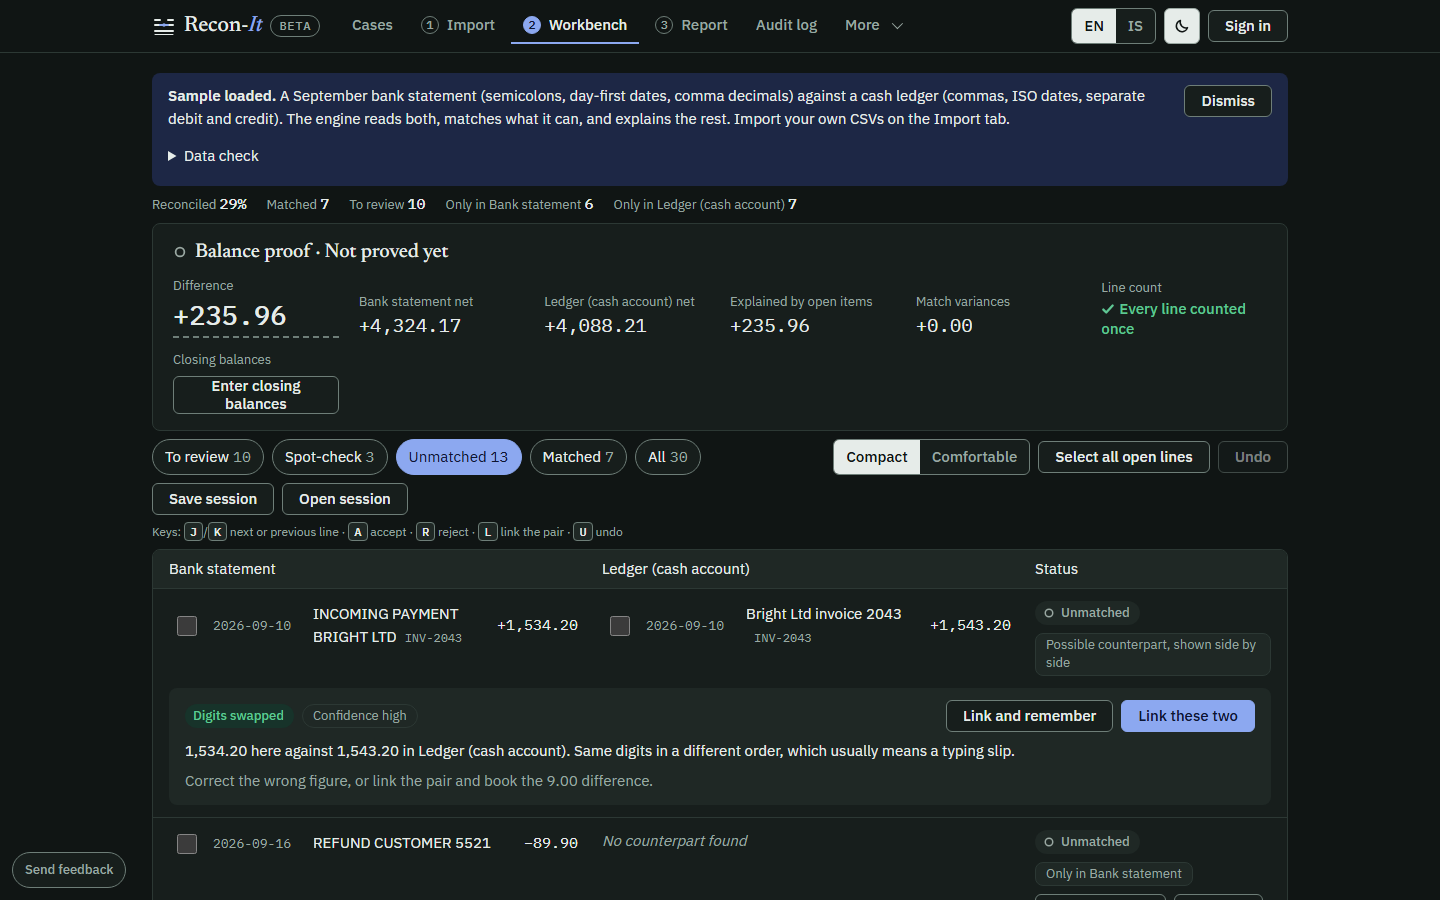Show the Unmatched 13 filter
This screenshot has width=1440, height=900.
459,457
